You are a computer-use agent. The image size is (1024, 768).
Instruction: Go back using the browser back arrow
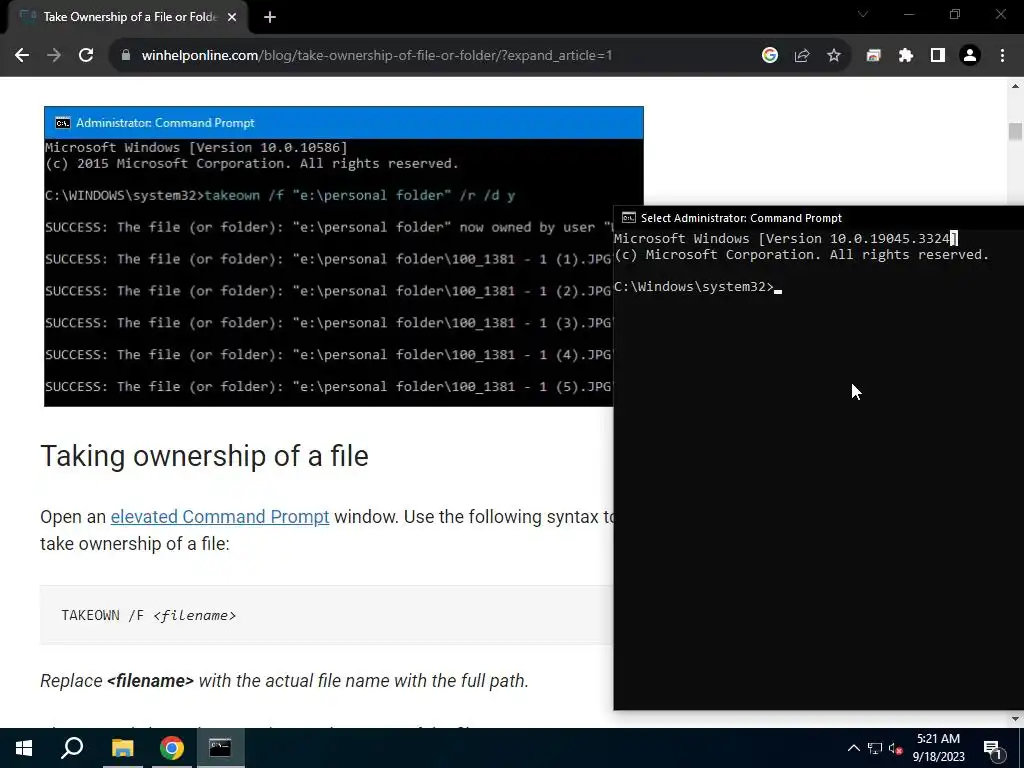(x=22, y=56)
